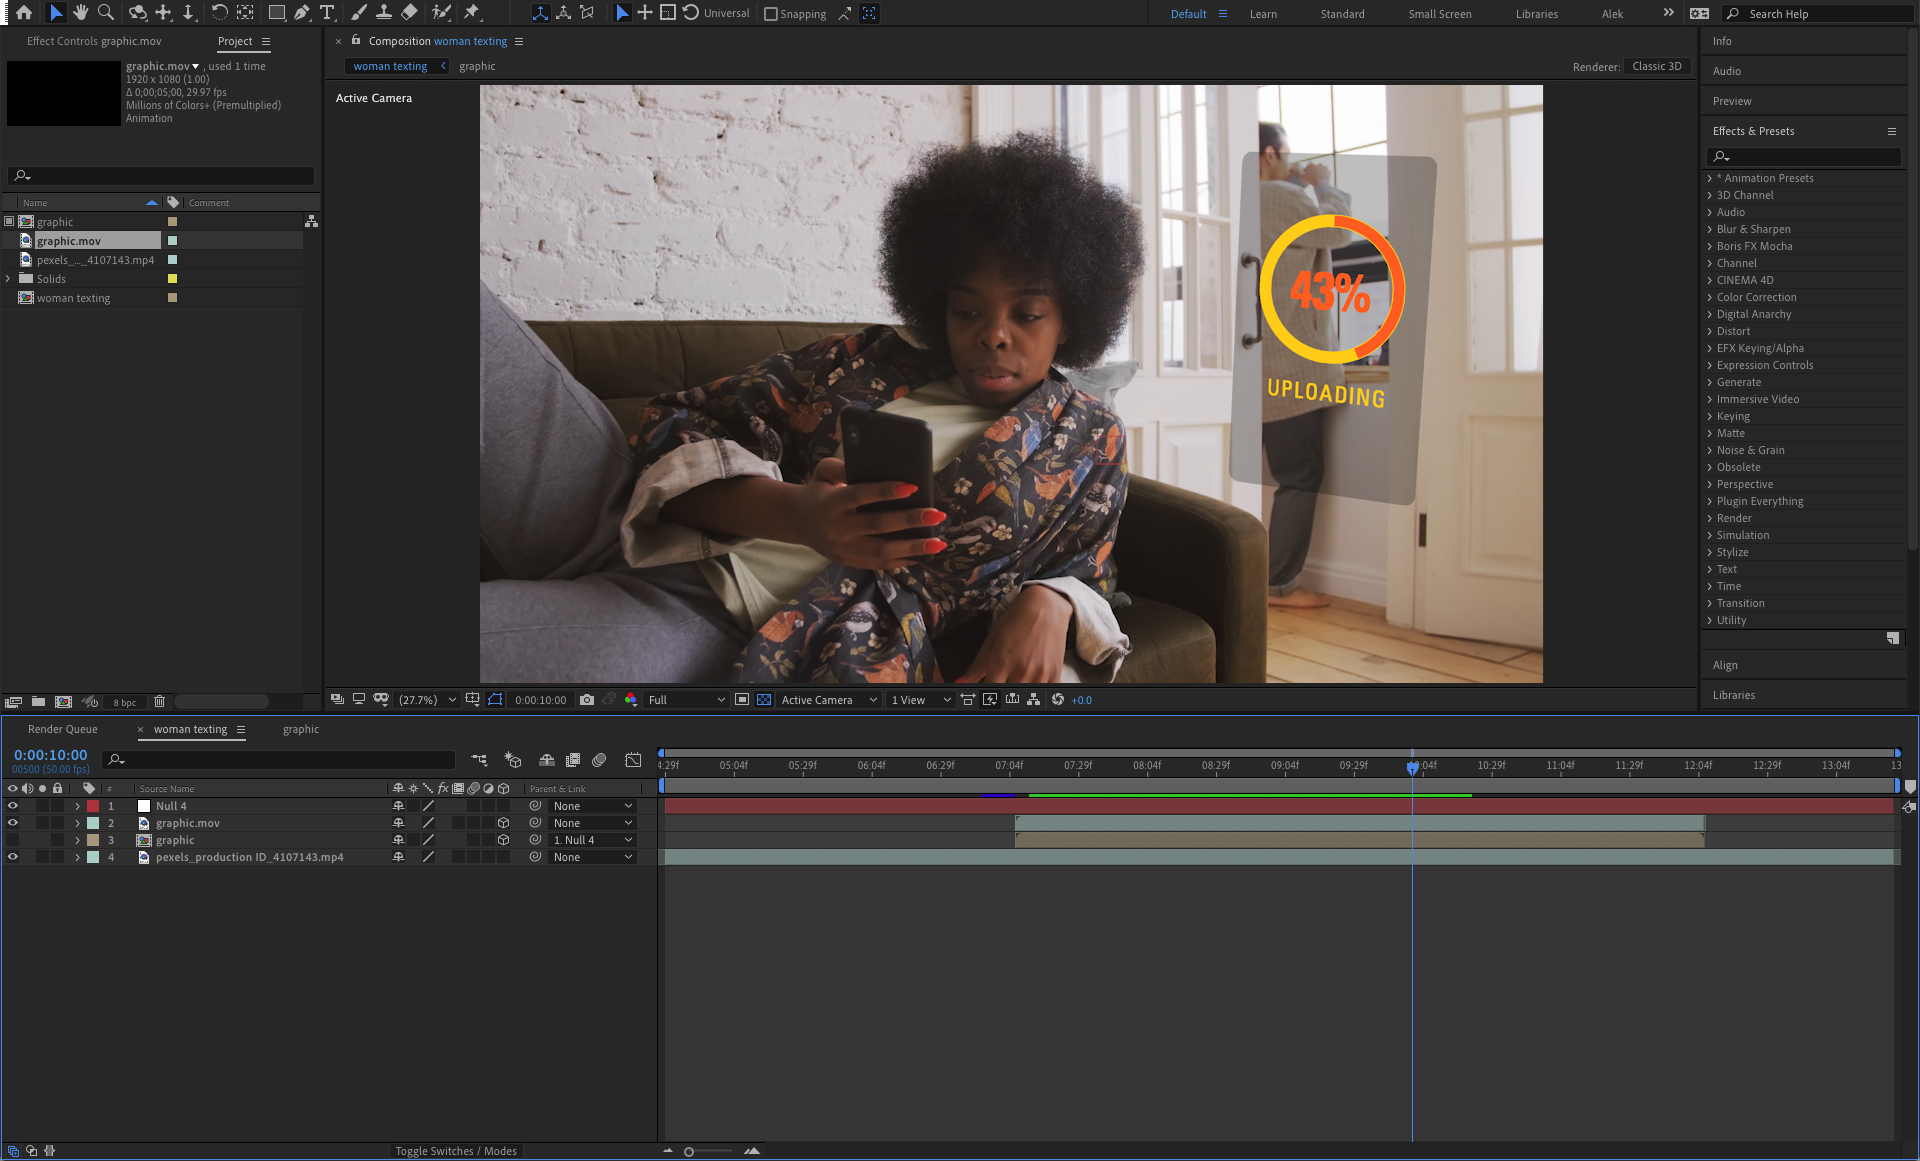
Task: Open the Render Queue panel
Action: (x=63, y=728)
